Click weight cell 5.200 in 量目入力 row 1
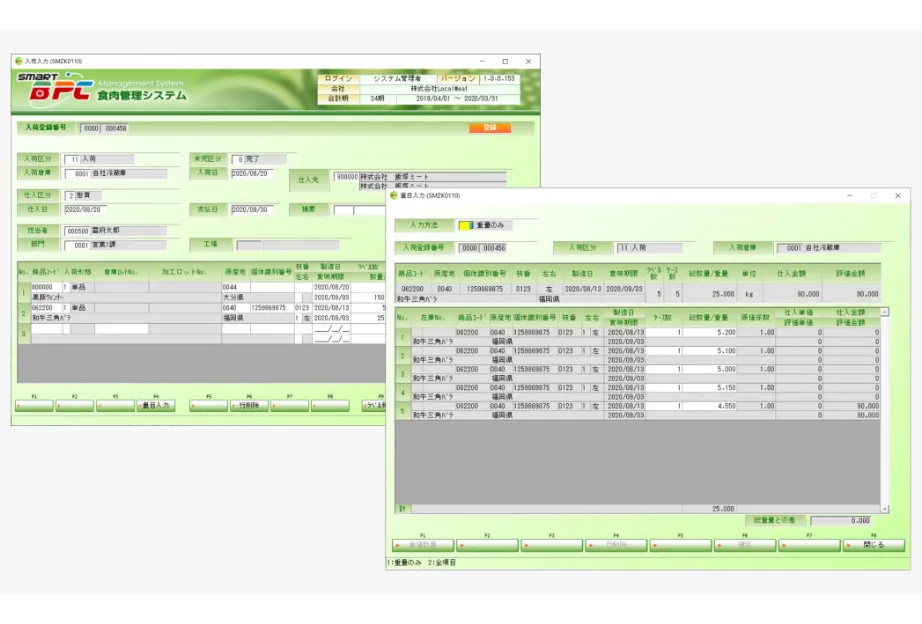Viewport: 922px width, 624px height. 709,332
